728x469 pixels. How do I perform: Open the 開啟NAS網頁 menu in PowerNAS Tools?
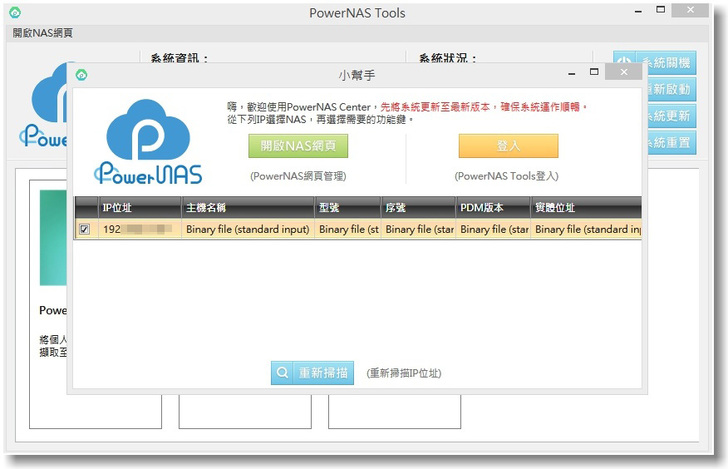point(42,33)
